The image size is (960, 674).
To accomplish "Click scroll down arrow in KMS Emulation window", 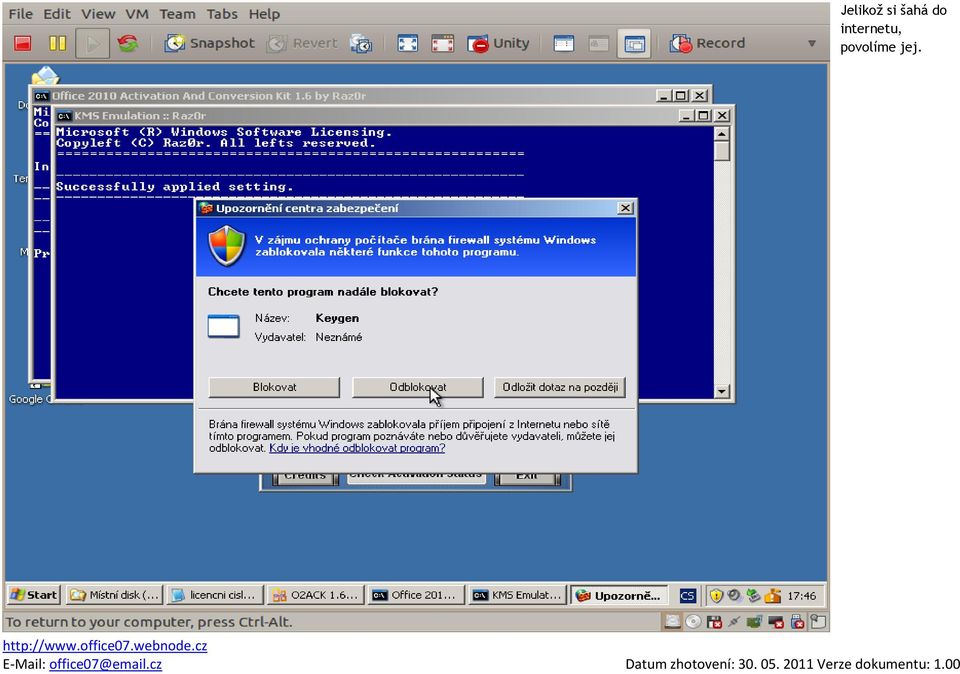I will pyautogui.click(x=722, y=391).
